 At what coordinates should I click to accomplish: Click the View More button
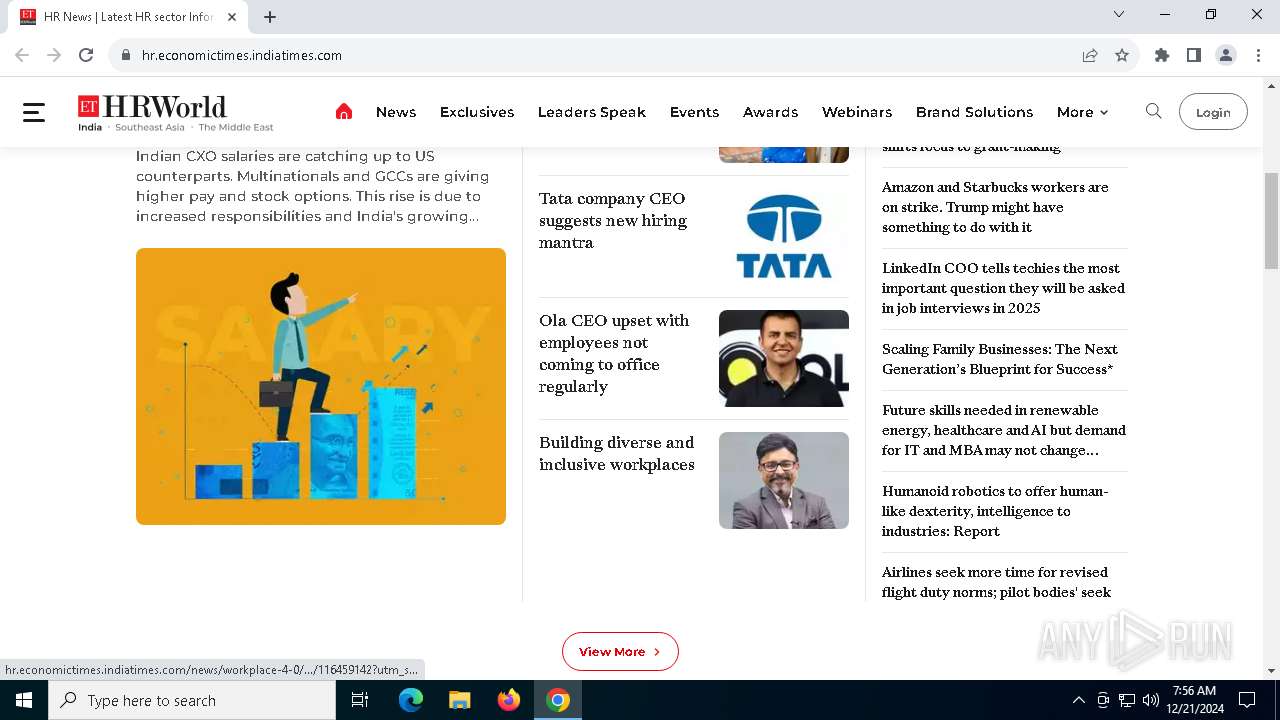click(x=620, y=651)
